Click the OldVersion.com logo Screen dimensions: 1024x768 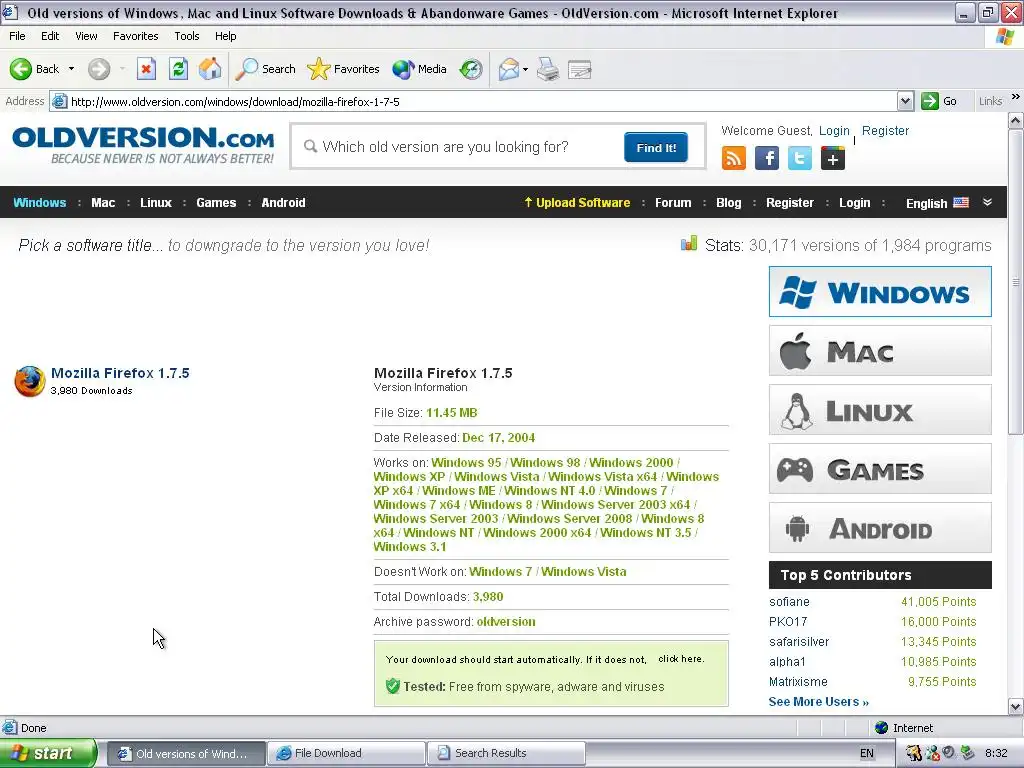[143, 145]
